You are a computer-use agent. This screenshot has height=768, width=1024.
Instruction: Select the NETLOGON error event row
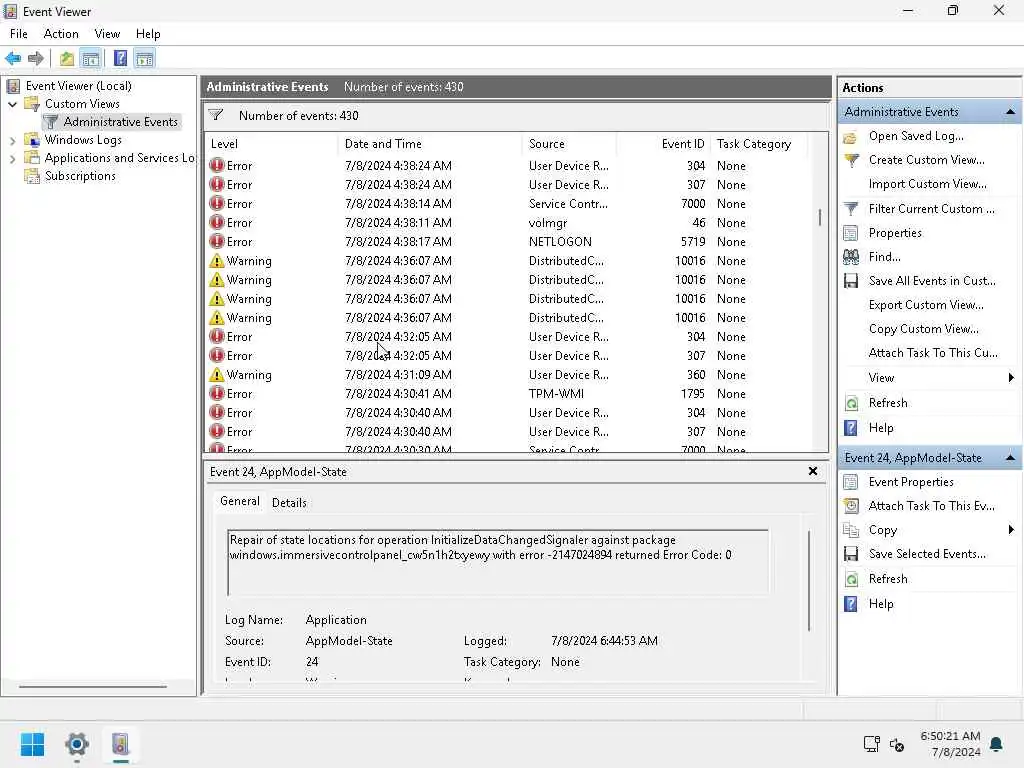[508, 242]
